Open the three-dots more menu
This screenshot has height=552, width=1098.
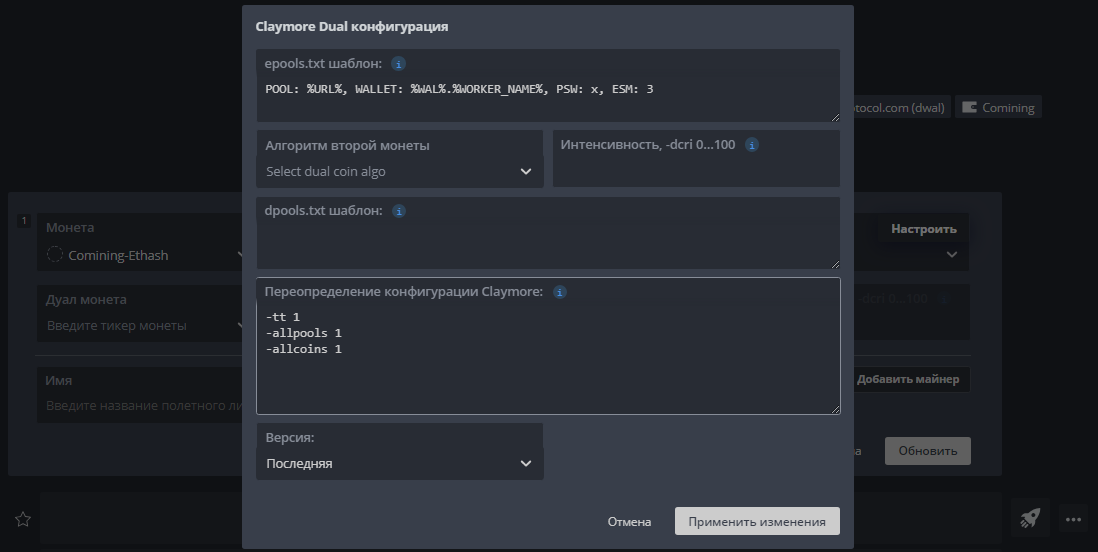tap(1073, 519)
